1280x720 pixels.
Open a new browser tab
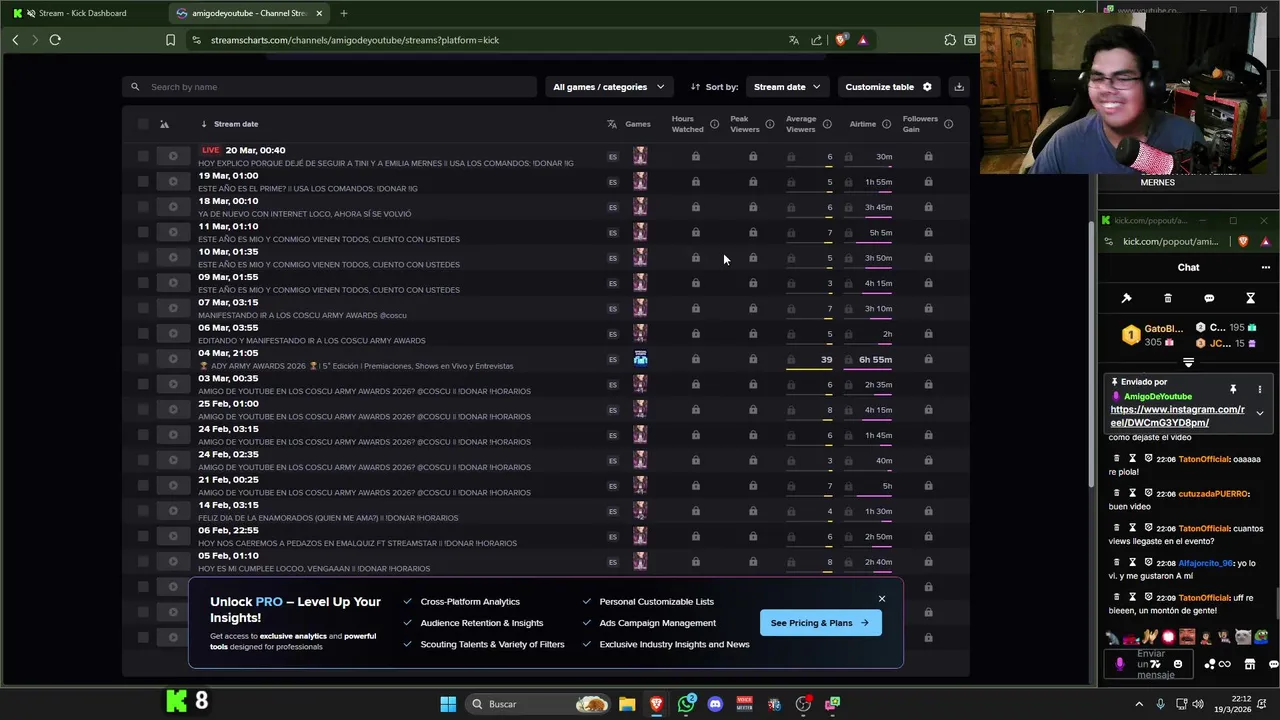pyautogui.click(x=344, y=13)
